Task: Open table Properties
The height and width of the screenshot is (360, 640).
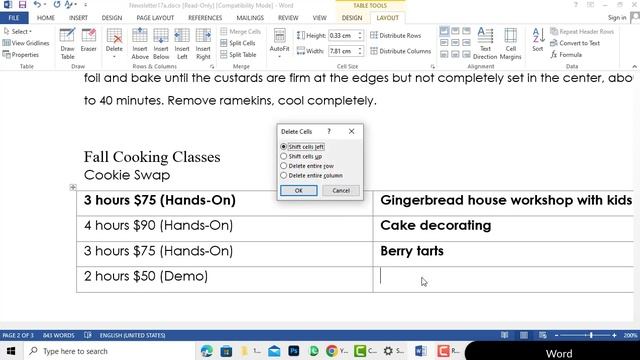Action: [x=21, y=54]
